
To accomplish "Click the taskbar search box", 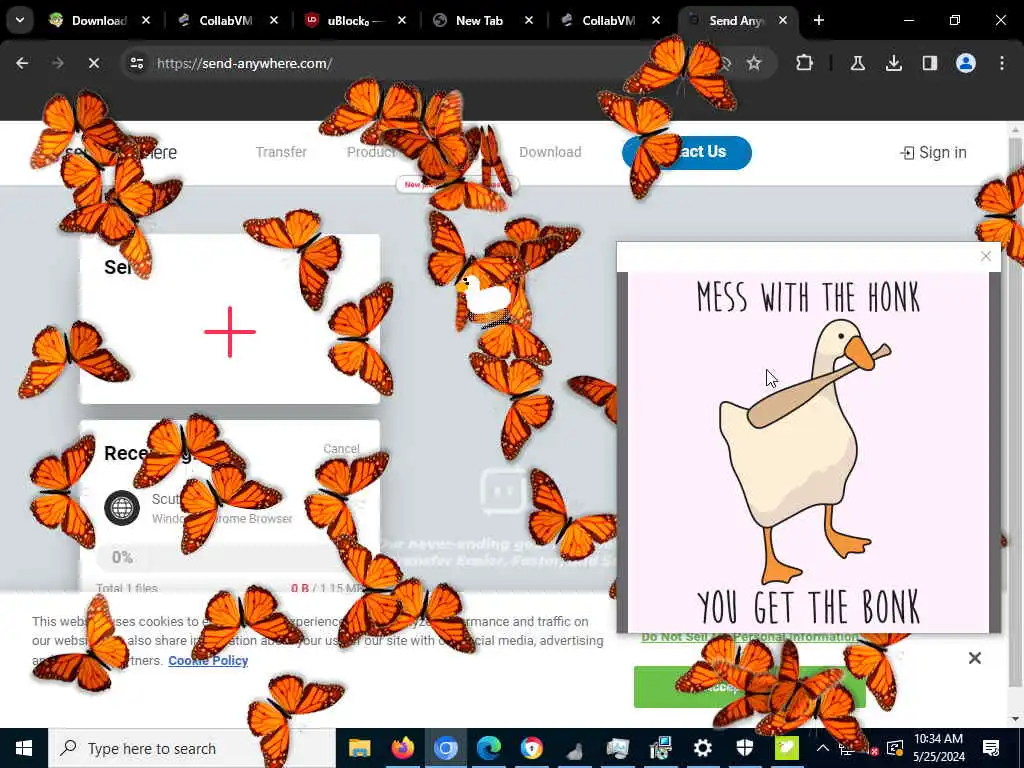I will point(192,748).
